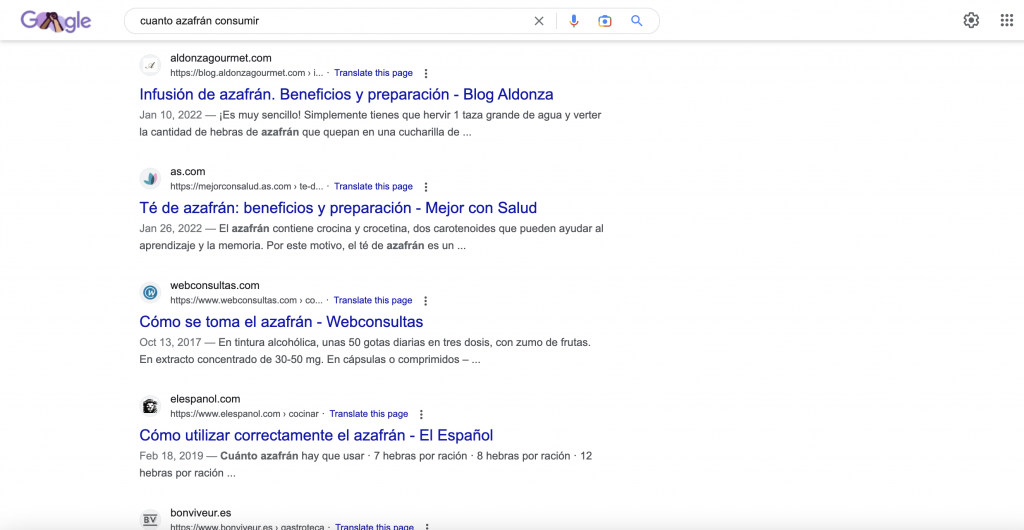Click the aldonzagourmet.com site name
This screenshot has height=530, width=1024.
coord(221,58)
